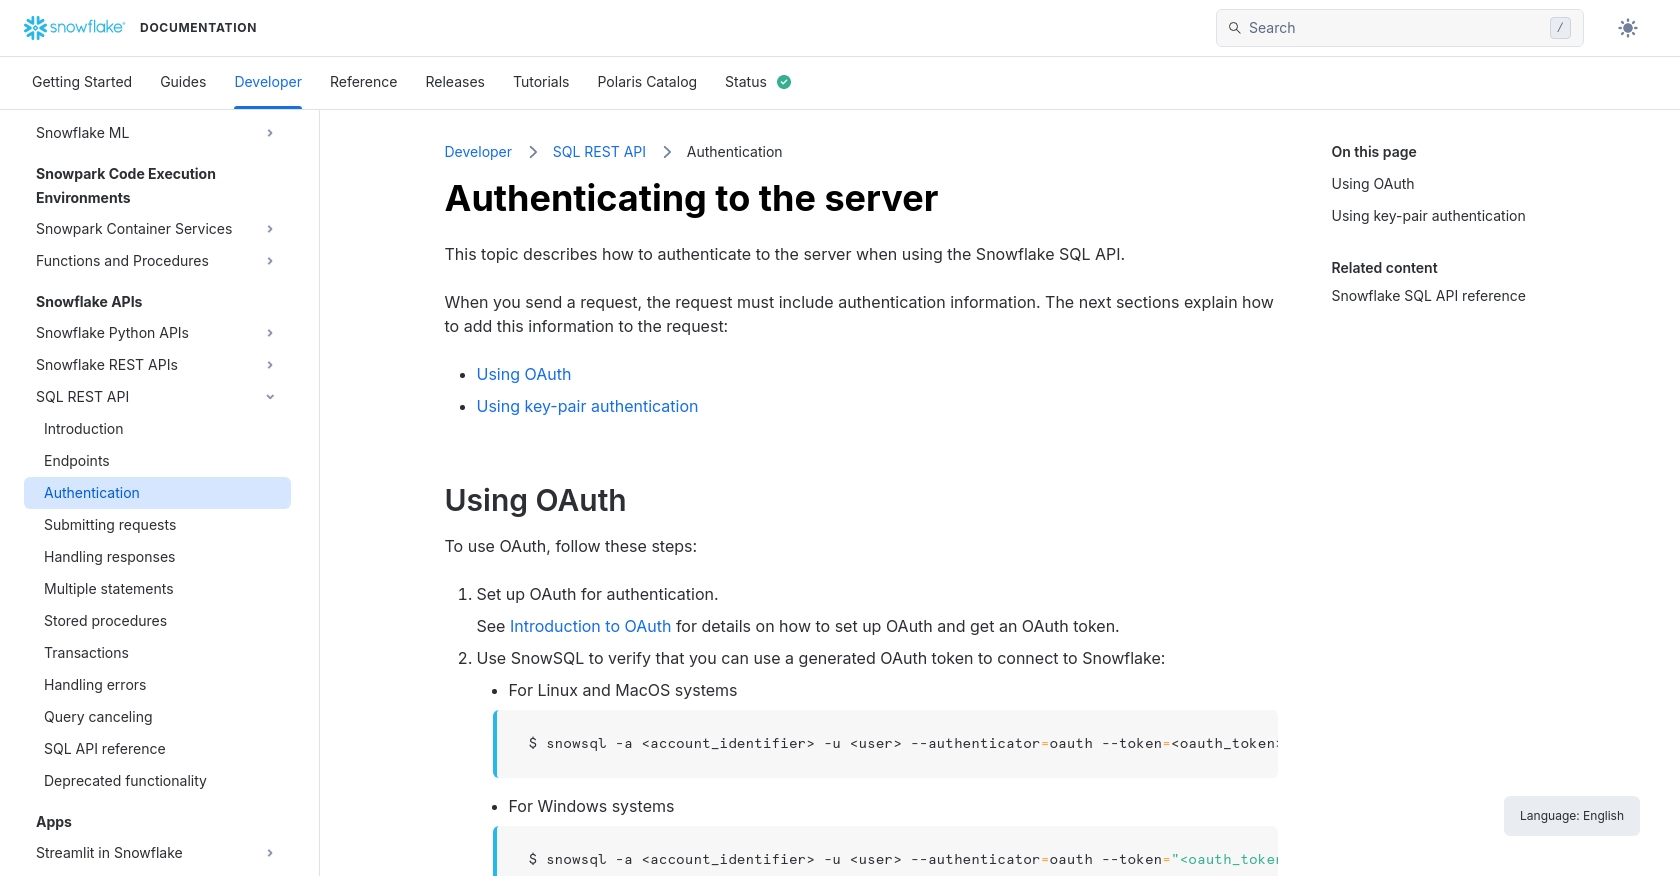Jump to Using OAuth in On this page

point(1373,184)
